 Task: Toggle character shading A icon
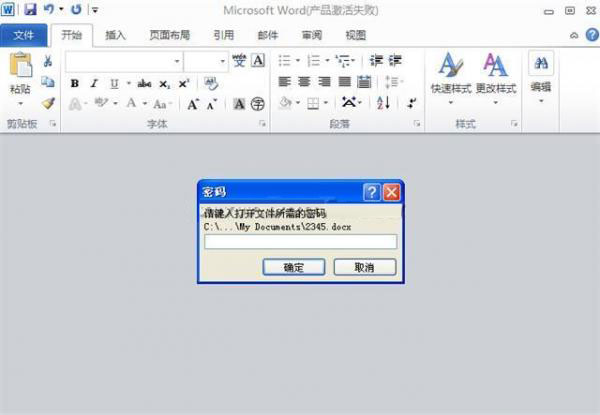click(239, 104)
